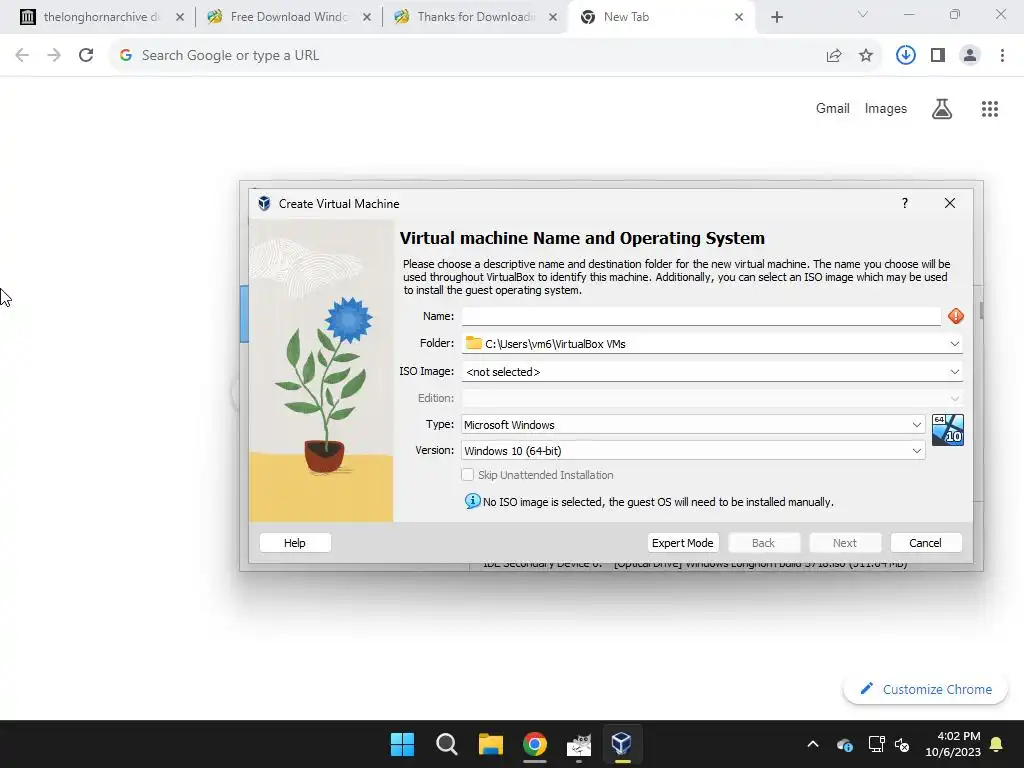Toggle Skip Unattended Installation checkbox

[x=468, y=475]
